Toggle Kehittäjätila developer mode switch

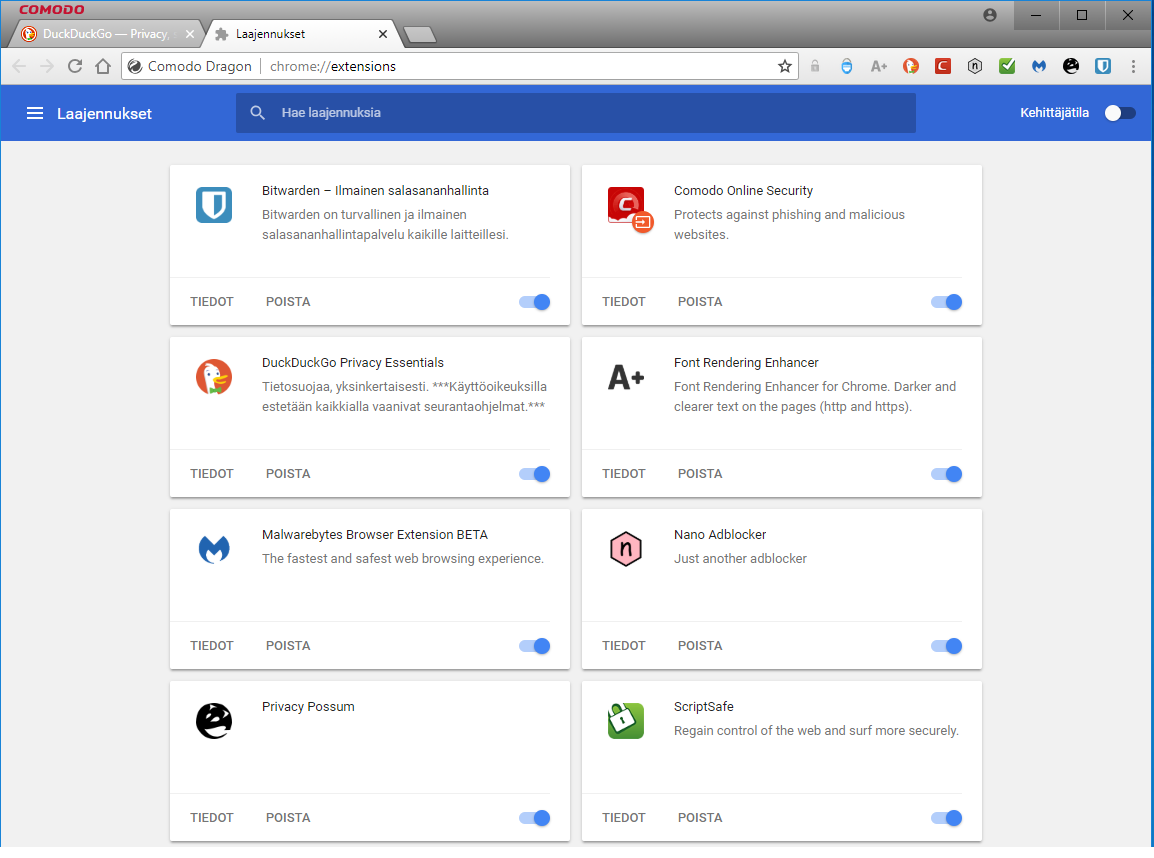tap(1120, 113)
